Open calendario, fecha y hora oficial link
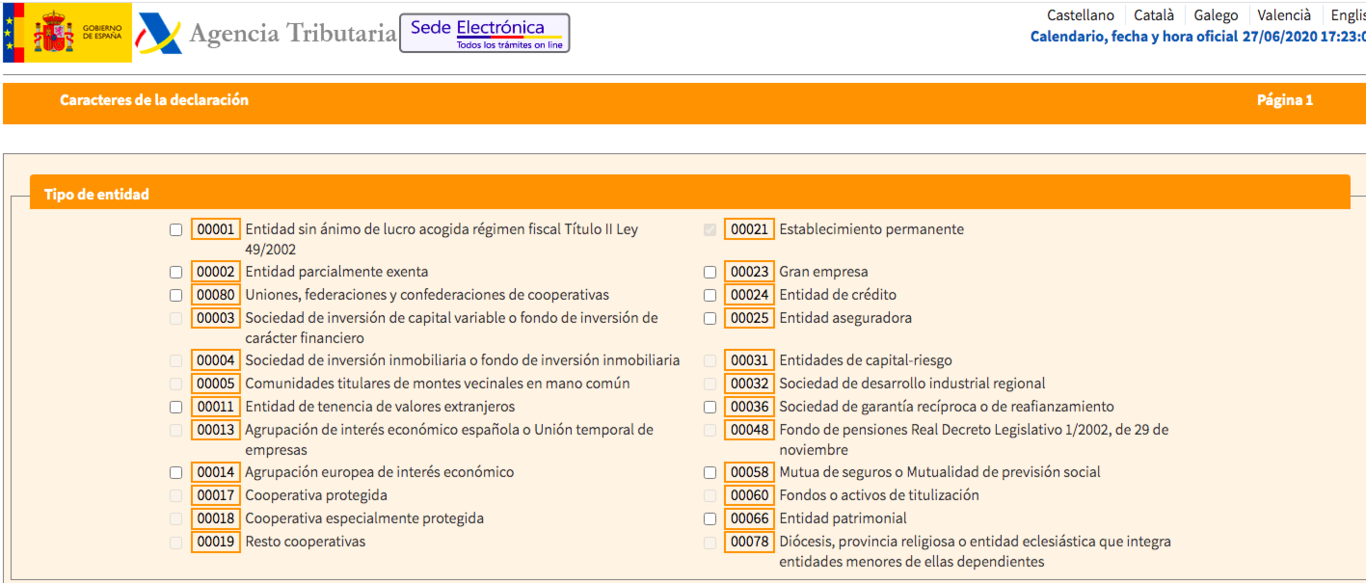The width and height of the screenshot is (1366, 583). pyautogui.click(x=1133, y=36)
